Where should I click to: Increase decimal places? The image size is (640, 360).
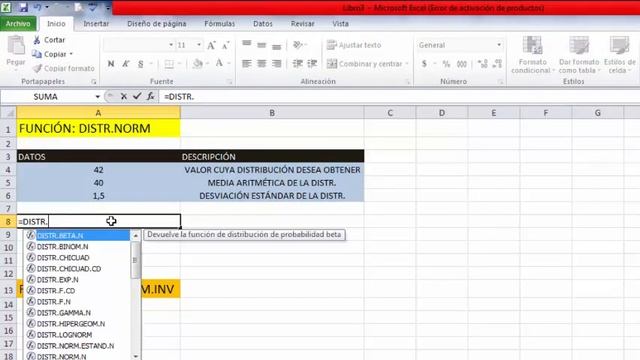[482, 64]
